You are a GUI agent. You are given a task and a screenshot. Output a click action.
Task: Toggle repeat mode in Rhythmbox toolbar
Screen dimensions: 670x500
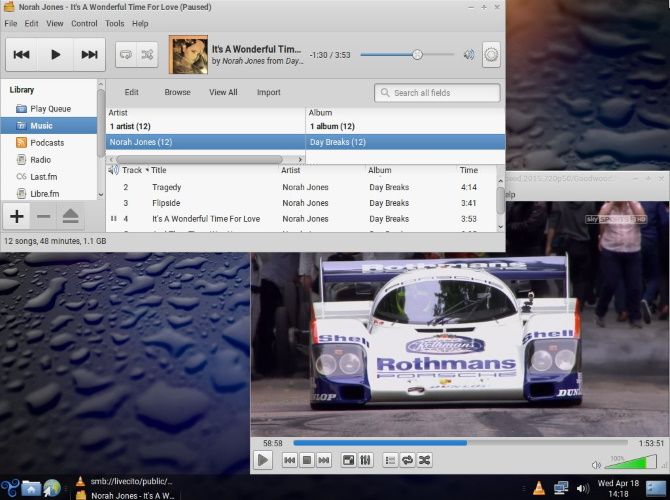pyautogui.click(x=126, y=54)
